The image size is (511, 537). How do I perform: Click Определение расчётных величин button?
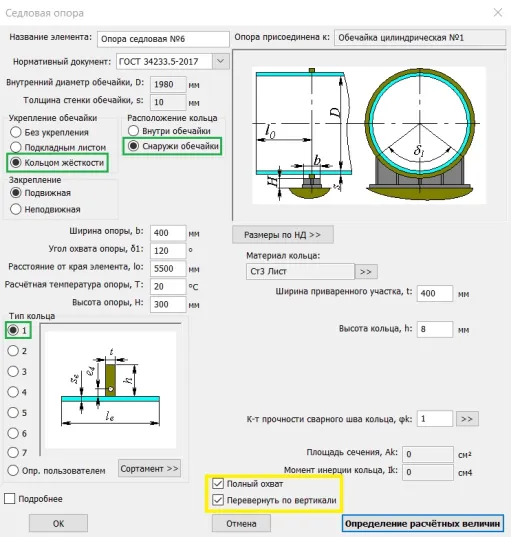tap(423, 523)
